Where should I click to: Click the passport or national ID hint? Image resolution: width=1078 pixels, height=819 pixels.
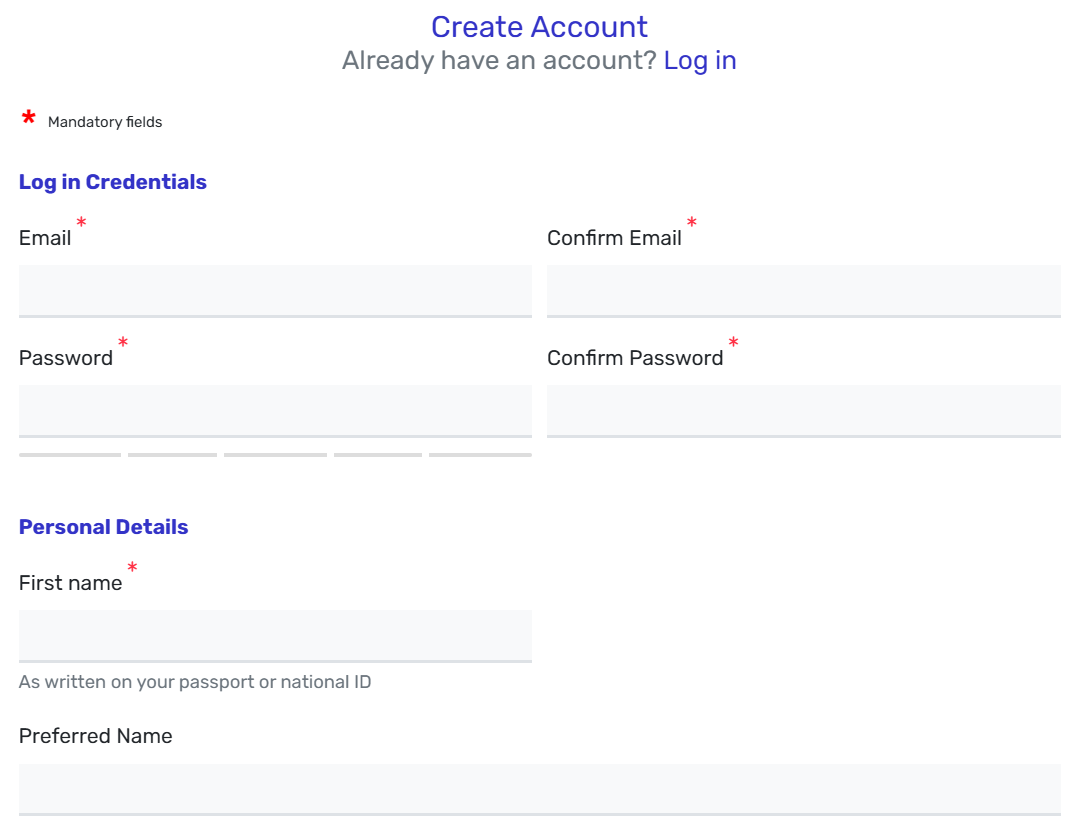(x=195, y=682)
